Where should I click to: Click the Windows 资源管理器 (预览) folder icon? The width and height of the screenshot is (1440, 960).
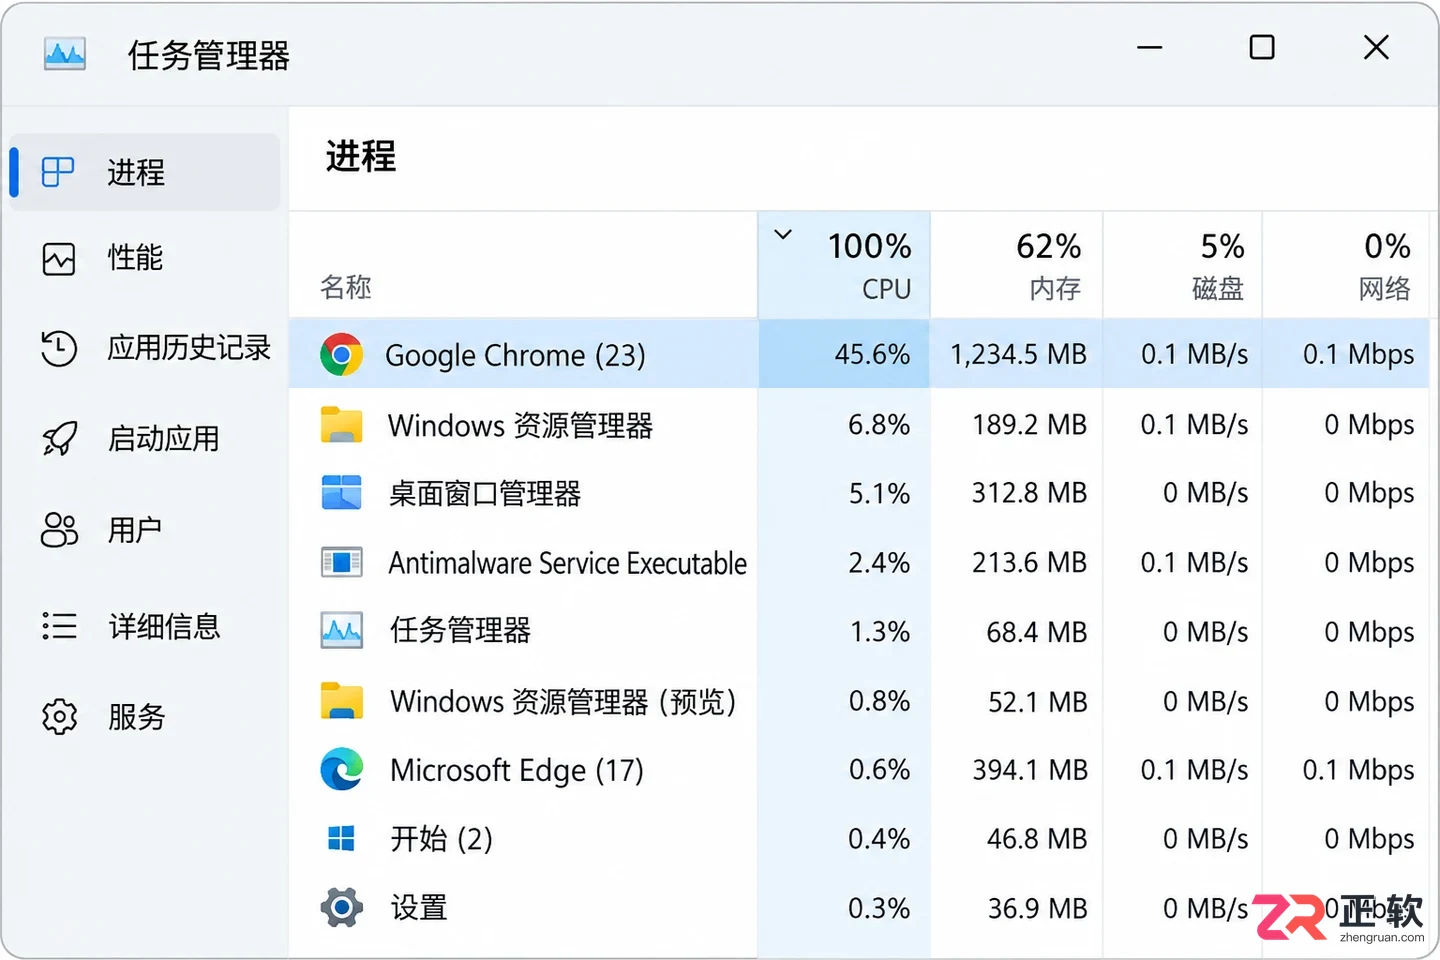pos(342,700)
